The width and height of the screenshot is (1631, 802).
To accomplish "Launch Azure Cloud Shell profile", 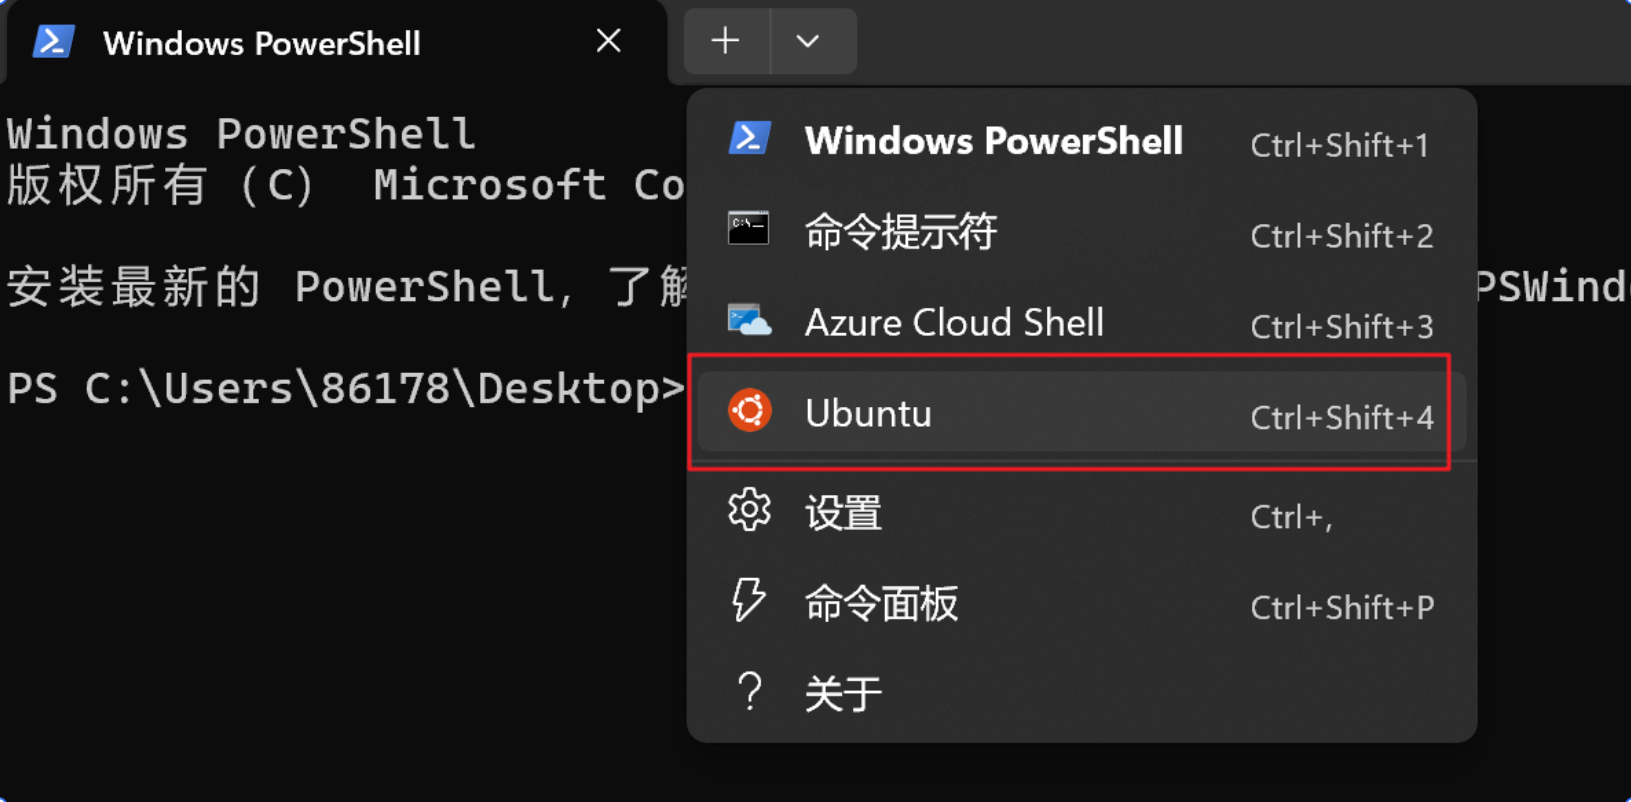I will click(954, 323).
